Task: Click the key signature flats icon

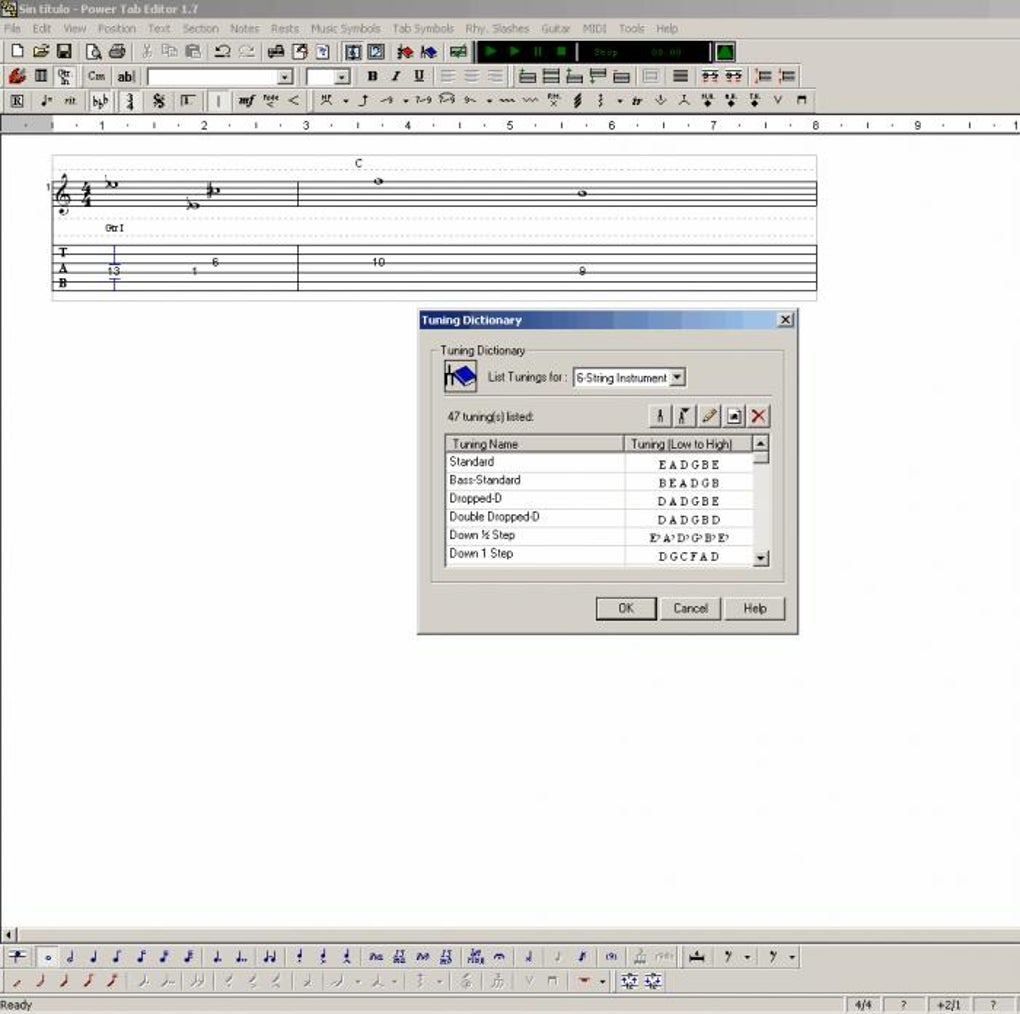Action: 100,100
